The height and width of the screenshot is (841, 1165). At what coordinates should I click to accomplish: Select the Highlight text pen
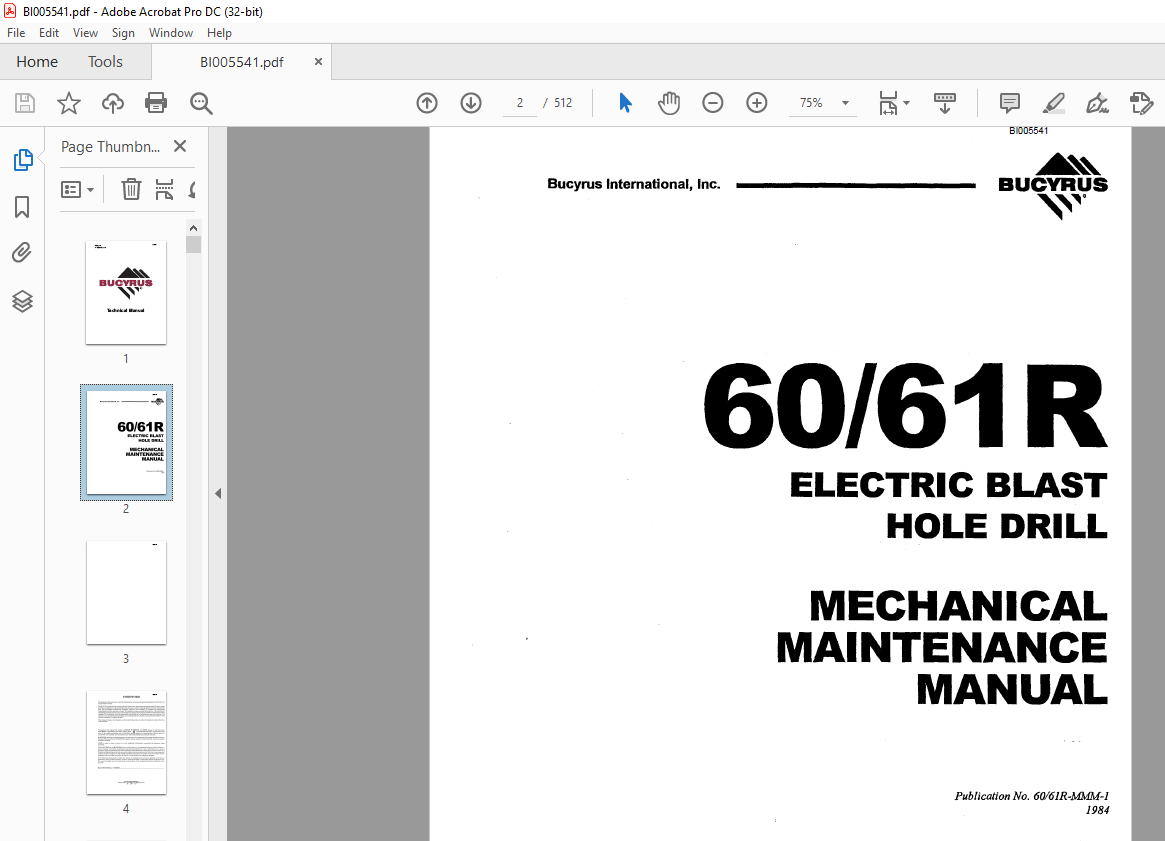[x=1054, y=103]
